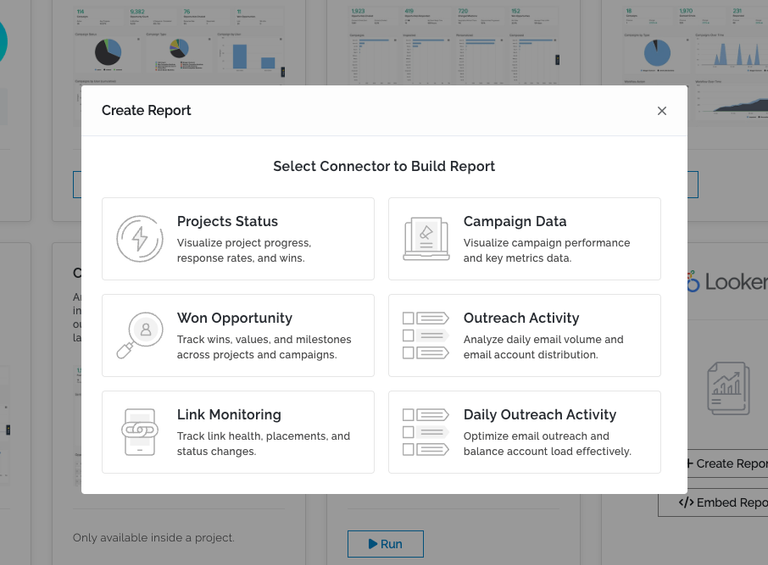
Task: Click 'Visualize campaign performance' description text
Action: point(547,250)
